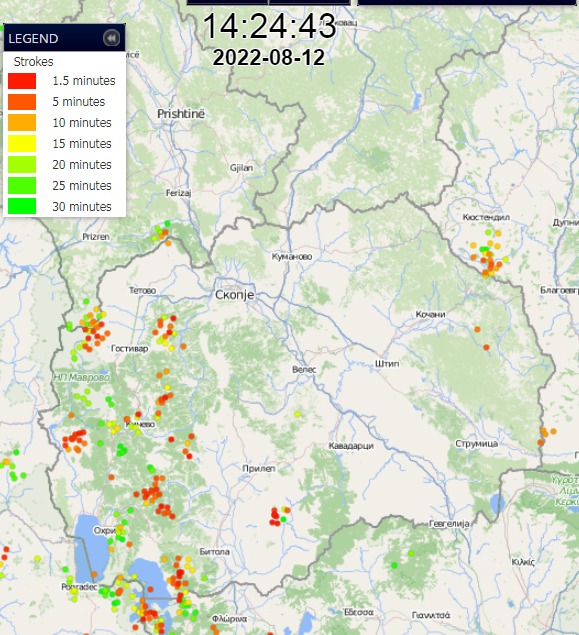Click the lone yellow stroke dot south of Велес
The height and width of the screenshot is (635, 579).
click(298, 414)
